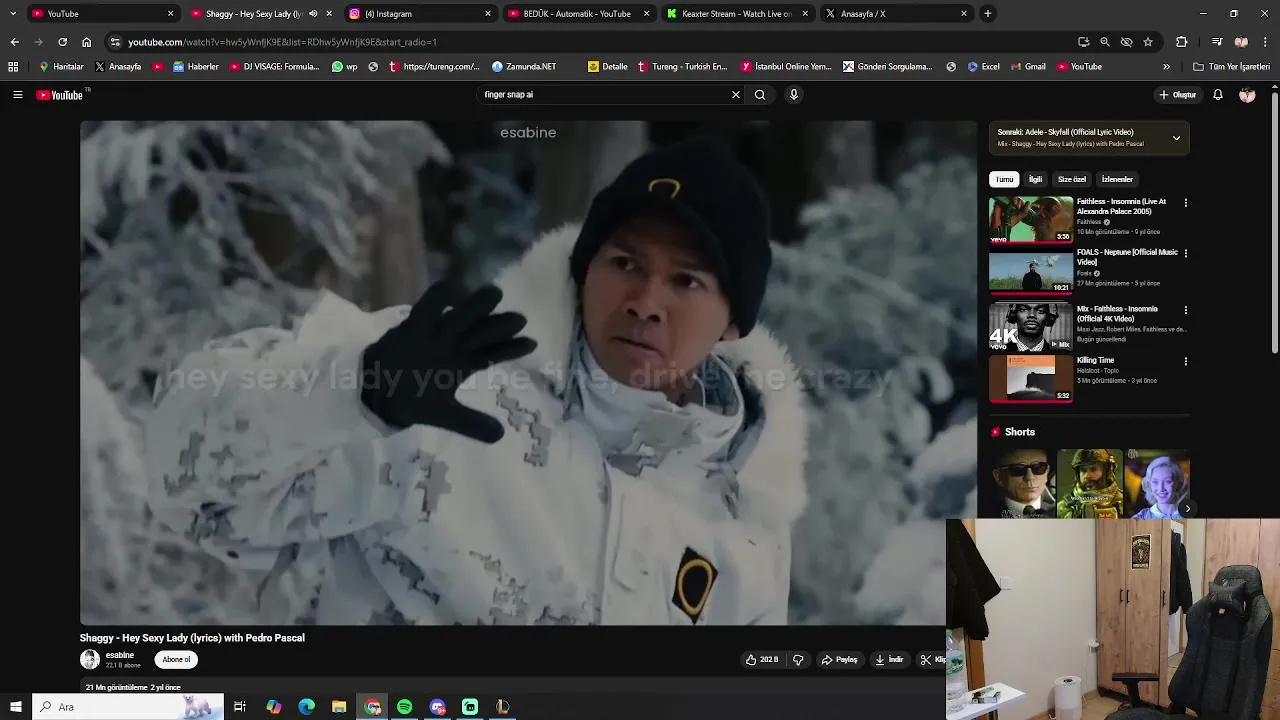The image size is (1280, 720).
Task: Reload the page
Action: coord(62,42)
